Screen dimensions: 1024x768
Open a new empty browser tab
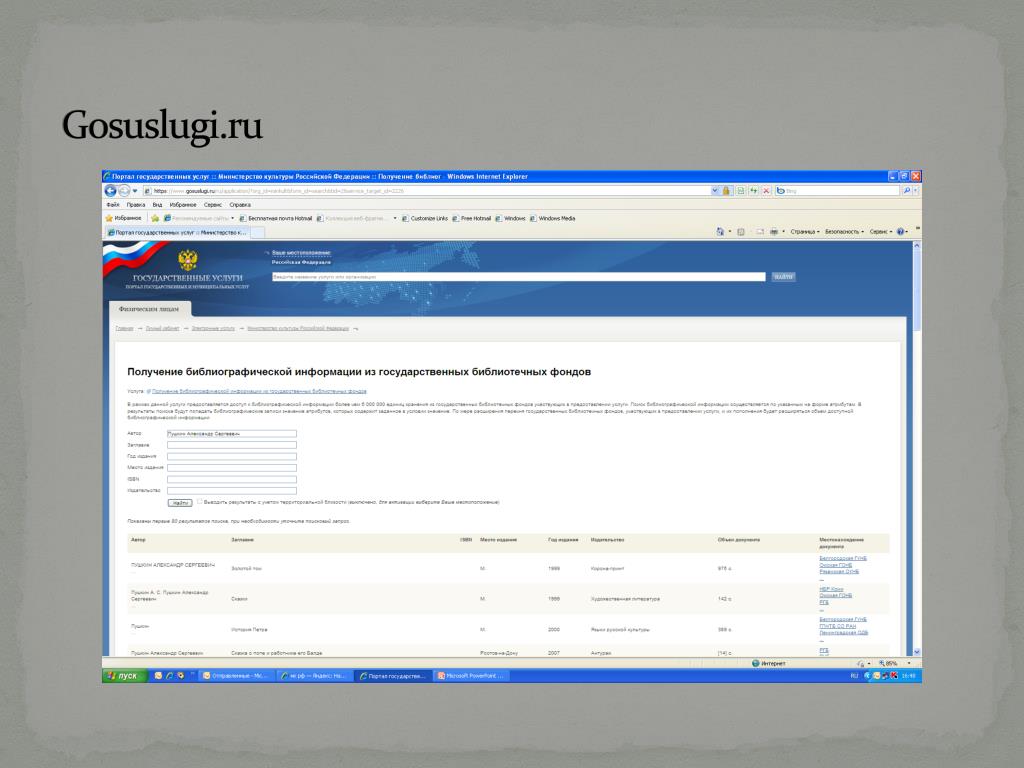click(x=258, y=232)
